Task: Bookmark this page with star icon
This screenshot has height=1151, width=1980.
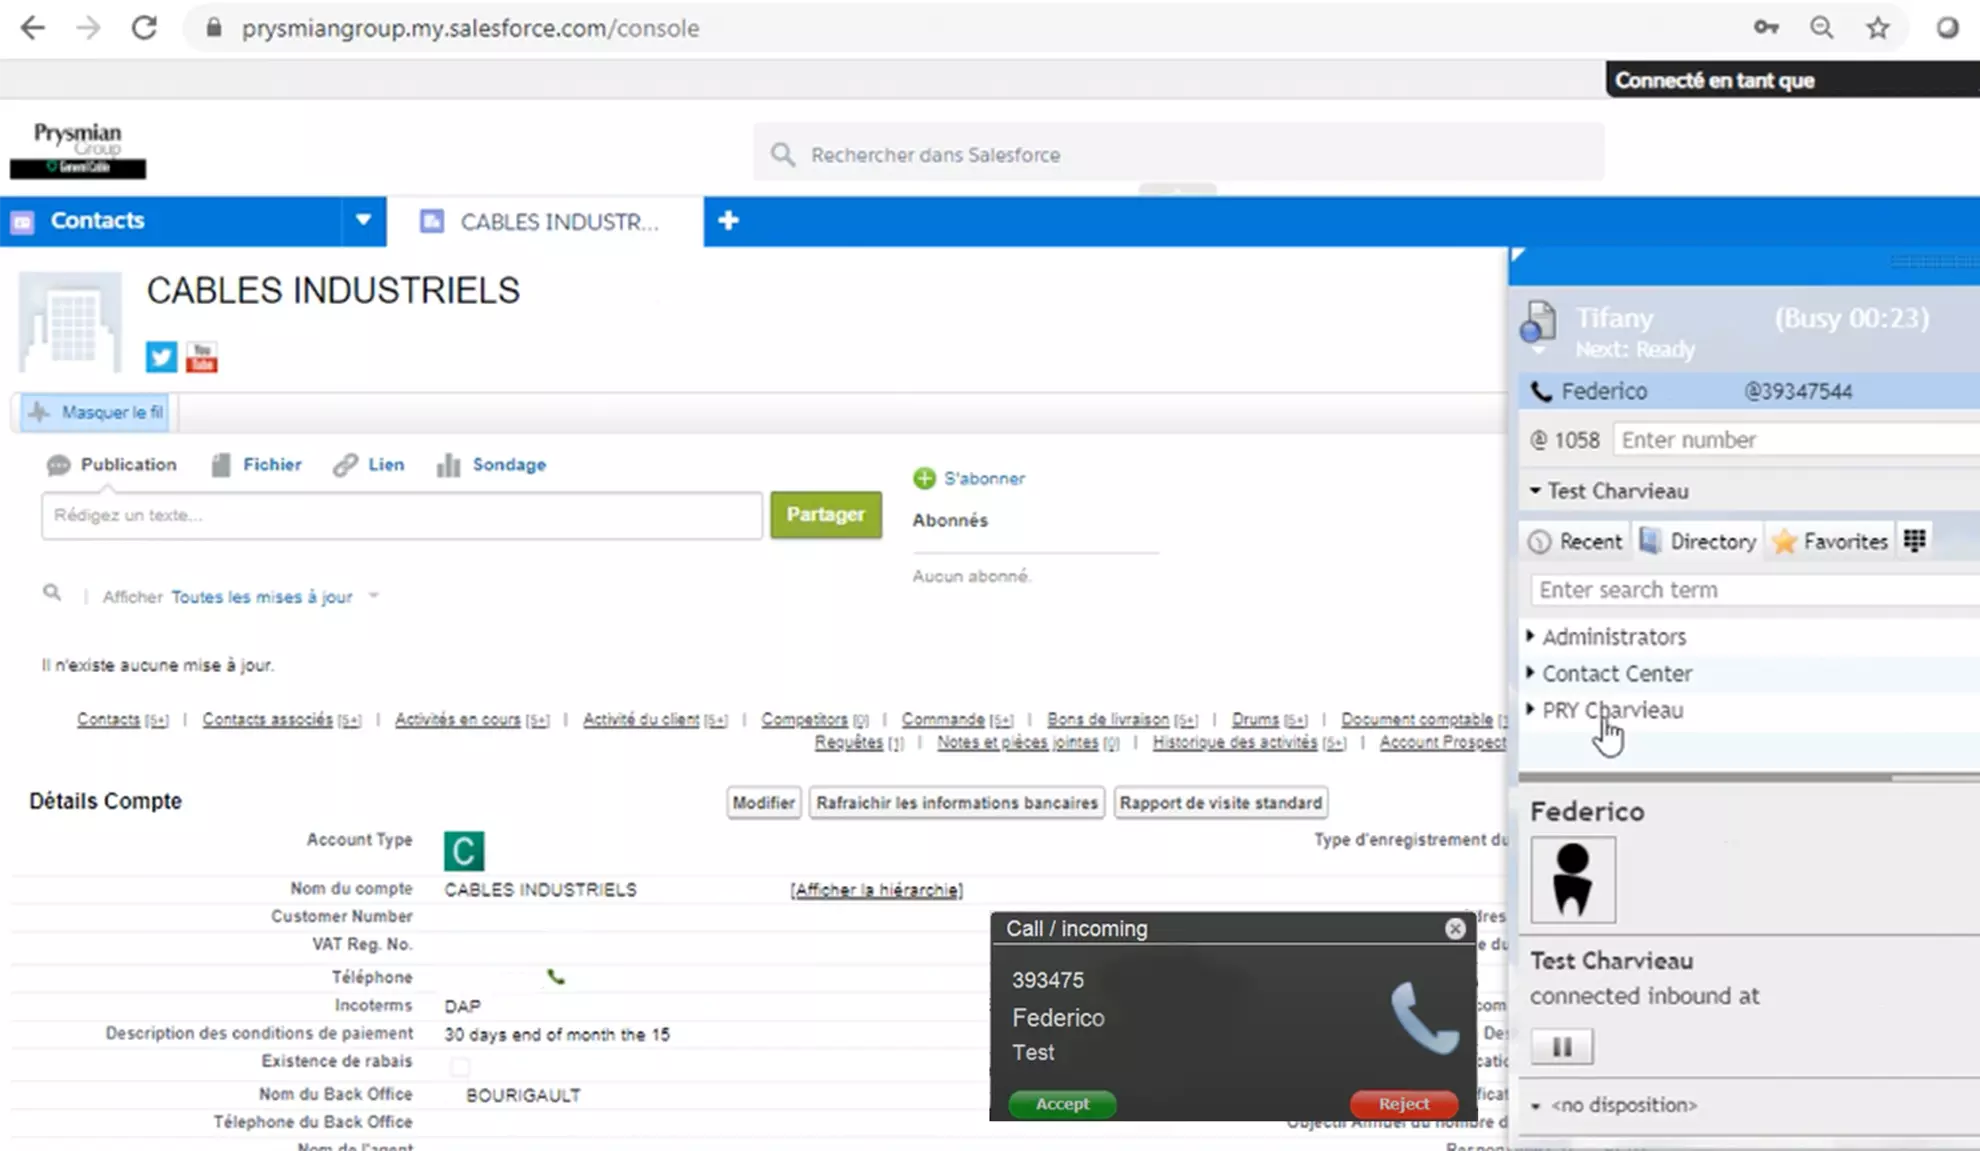Action: click(1878, 28)
